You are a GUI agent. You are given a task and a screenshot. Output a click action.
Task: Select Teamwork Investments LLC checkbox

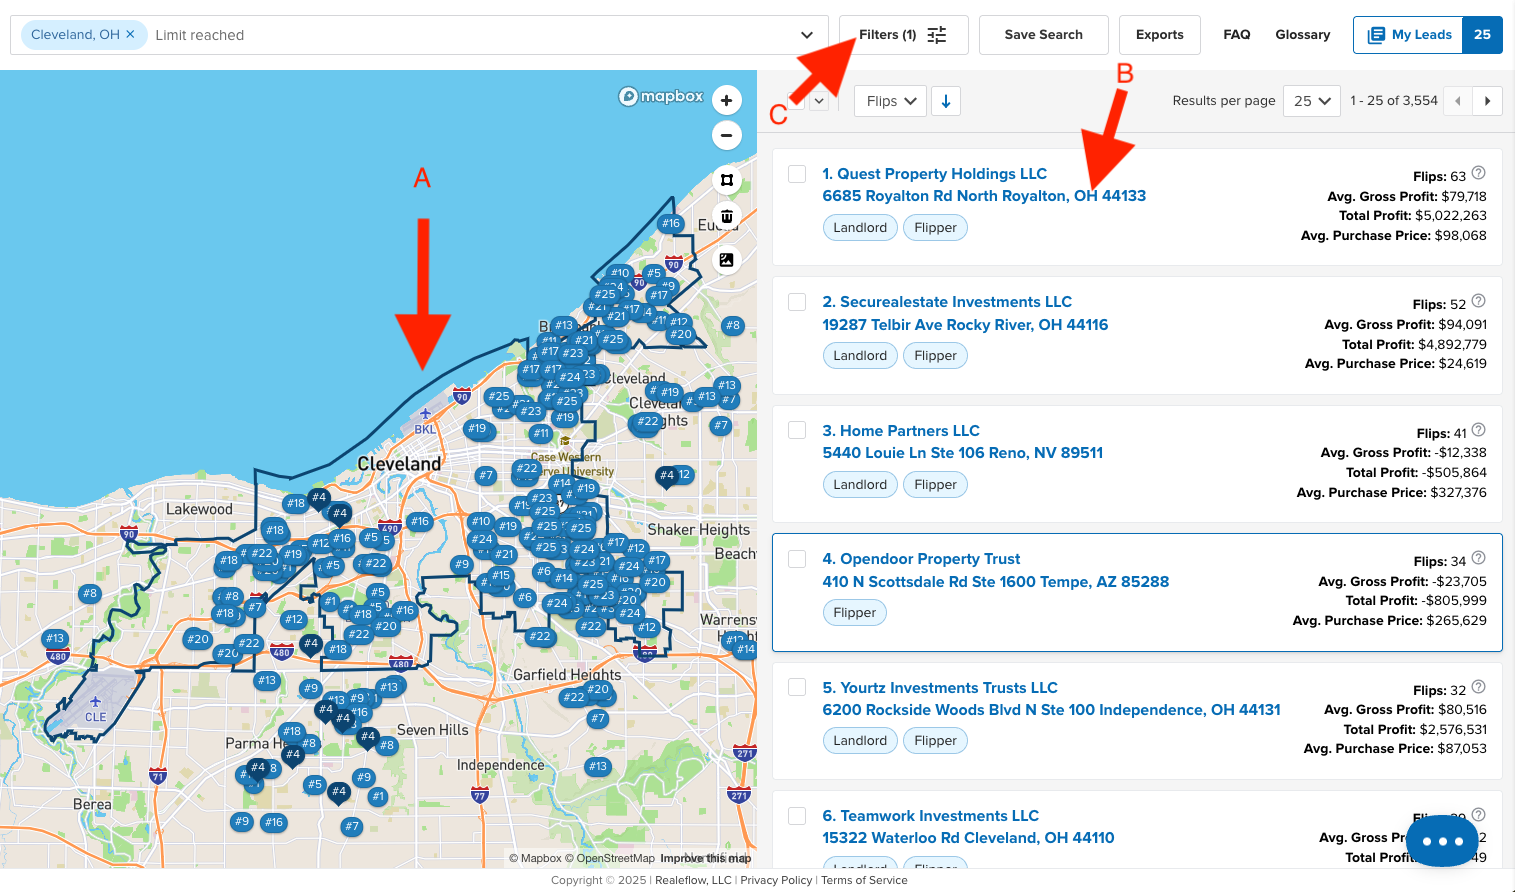click(x=797, y=816)
